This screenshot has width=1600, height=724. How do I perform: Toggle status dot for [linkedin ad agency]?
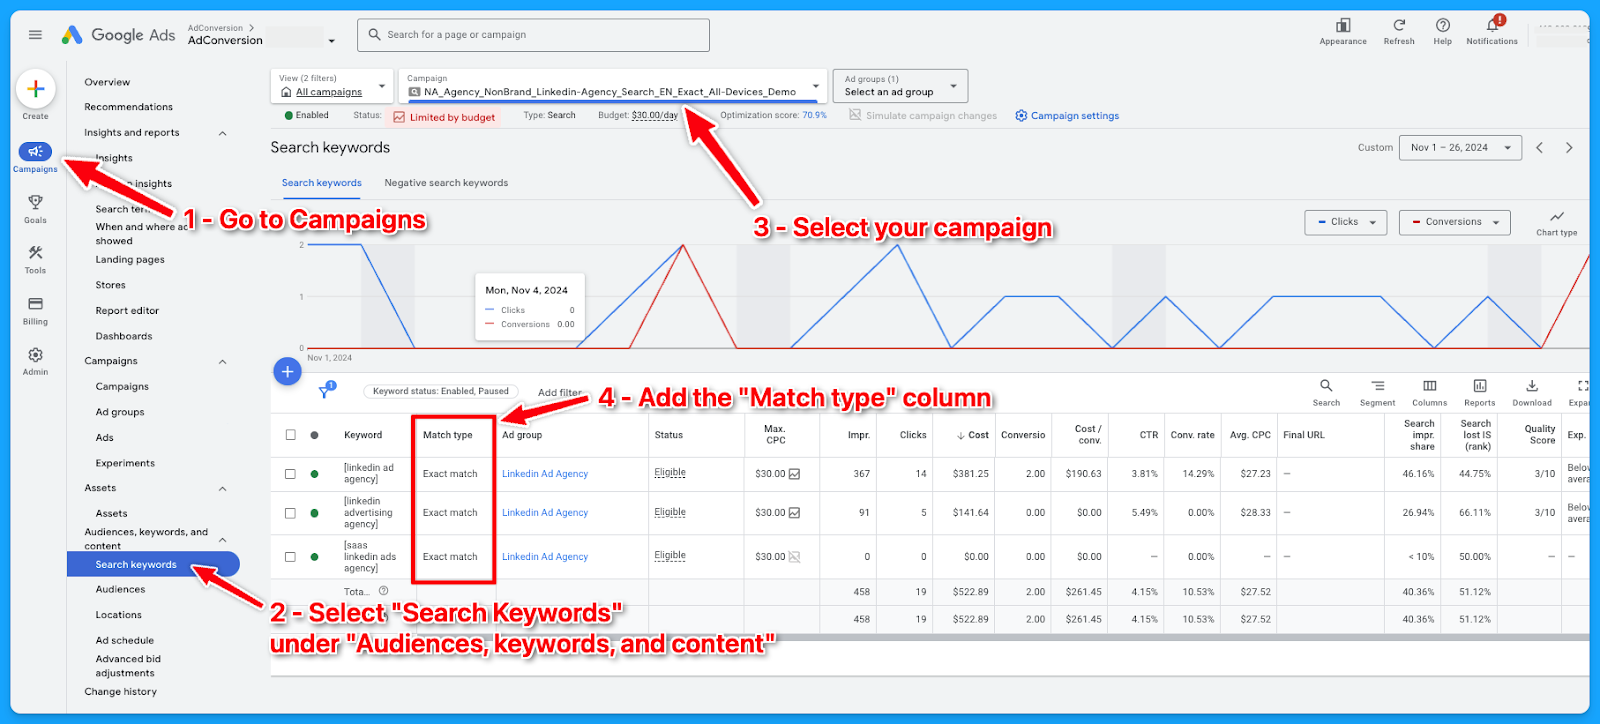click(314, 474)
